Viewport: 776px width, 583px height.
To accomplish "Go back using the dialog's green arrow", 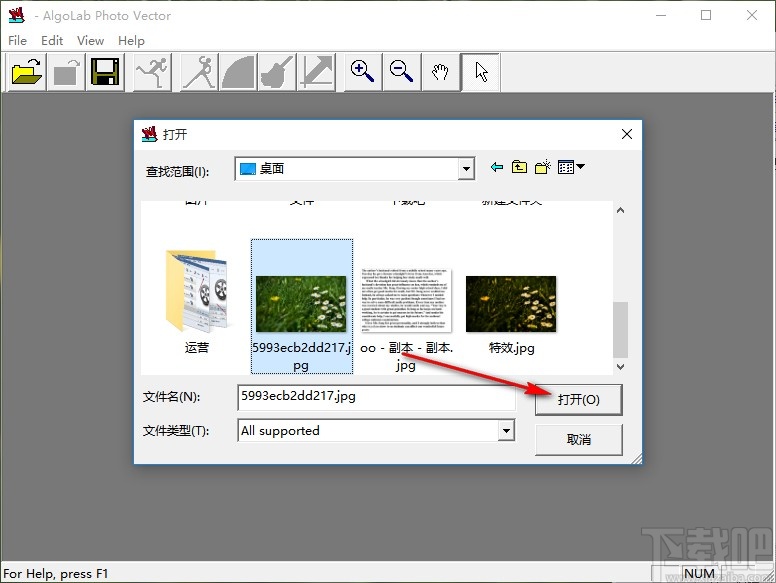I will click(x=496, y=167).
